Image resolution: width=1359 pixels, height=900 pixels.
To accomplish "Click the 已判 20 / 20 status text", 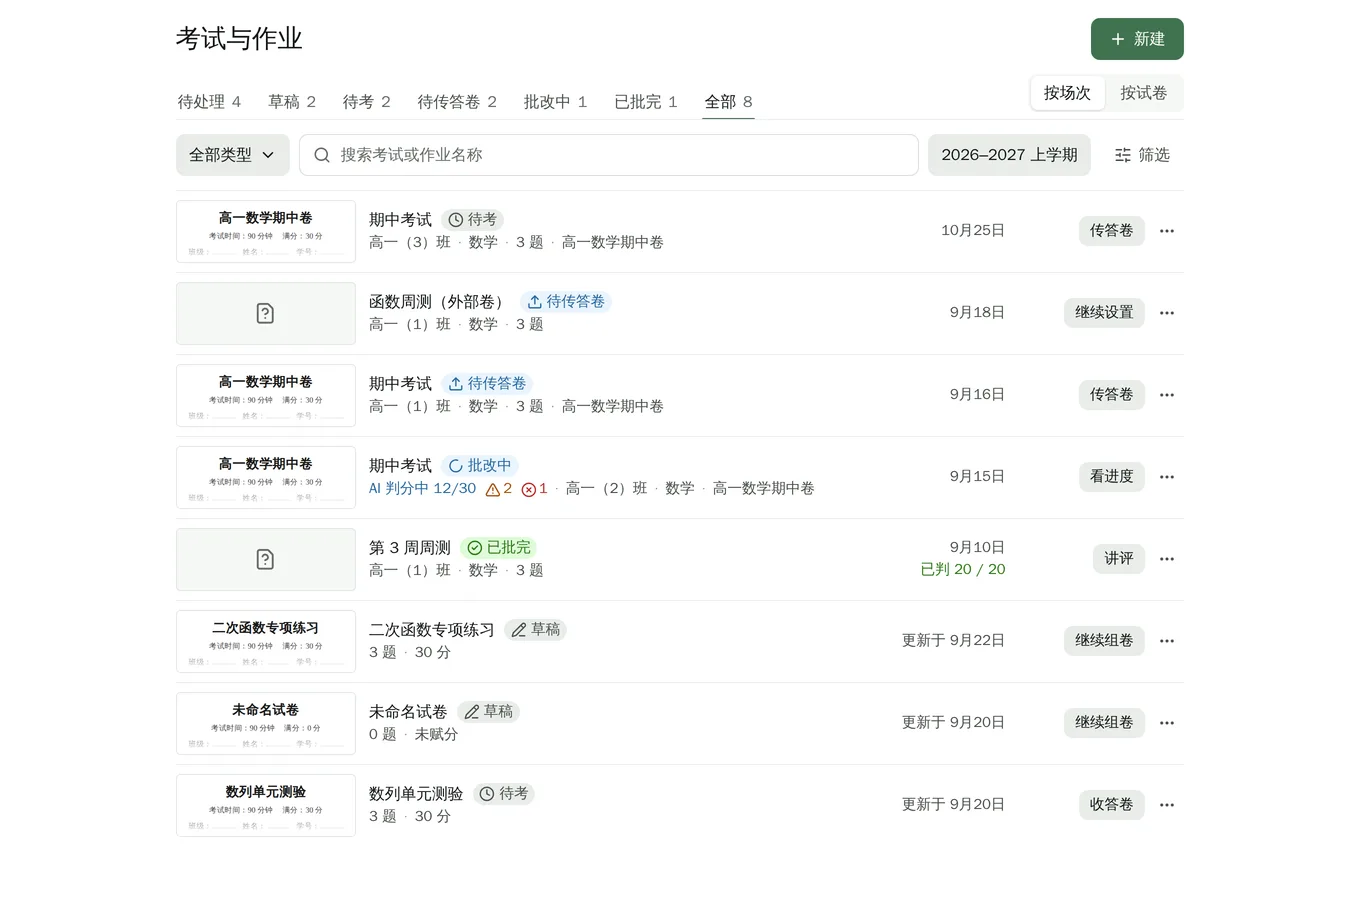I will 962,570.
